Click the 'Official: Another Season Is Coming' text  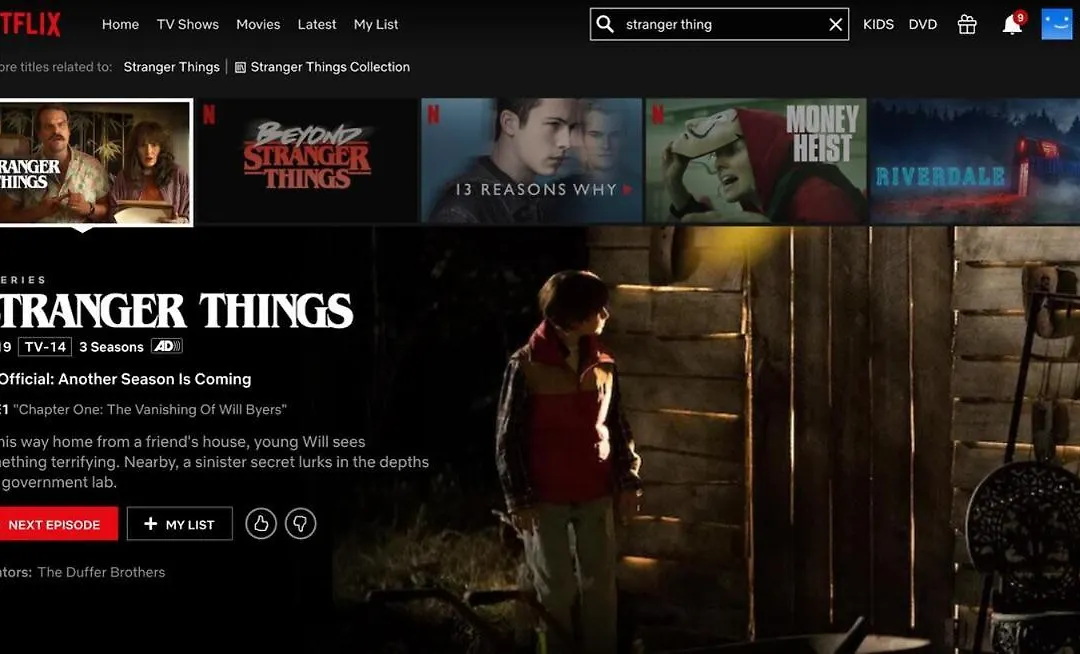(125, 379)
